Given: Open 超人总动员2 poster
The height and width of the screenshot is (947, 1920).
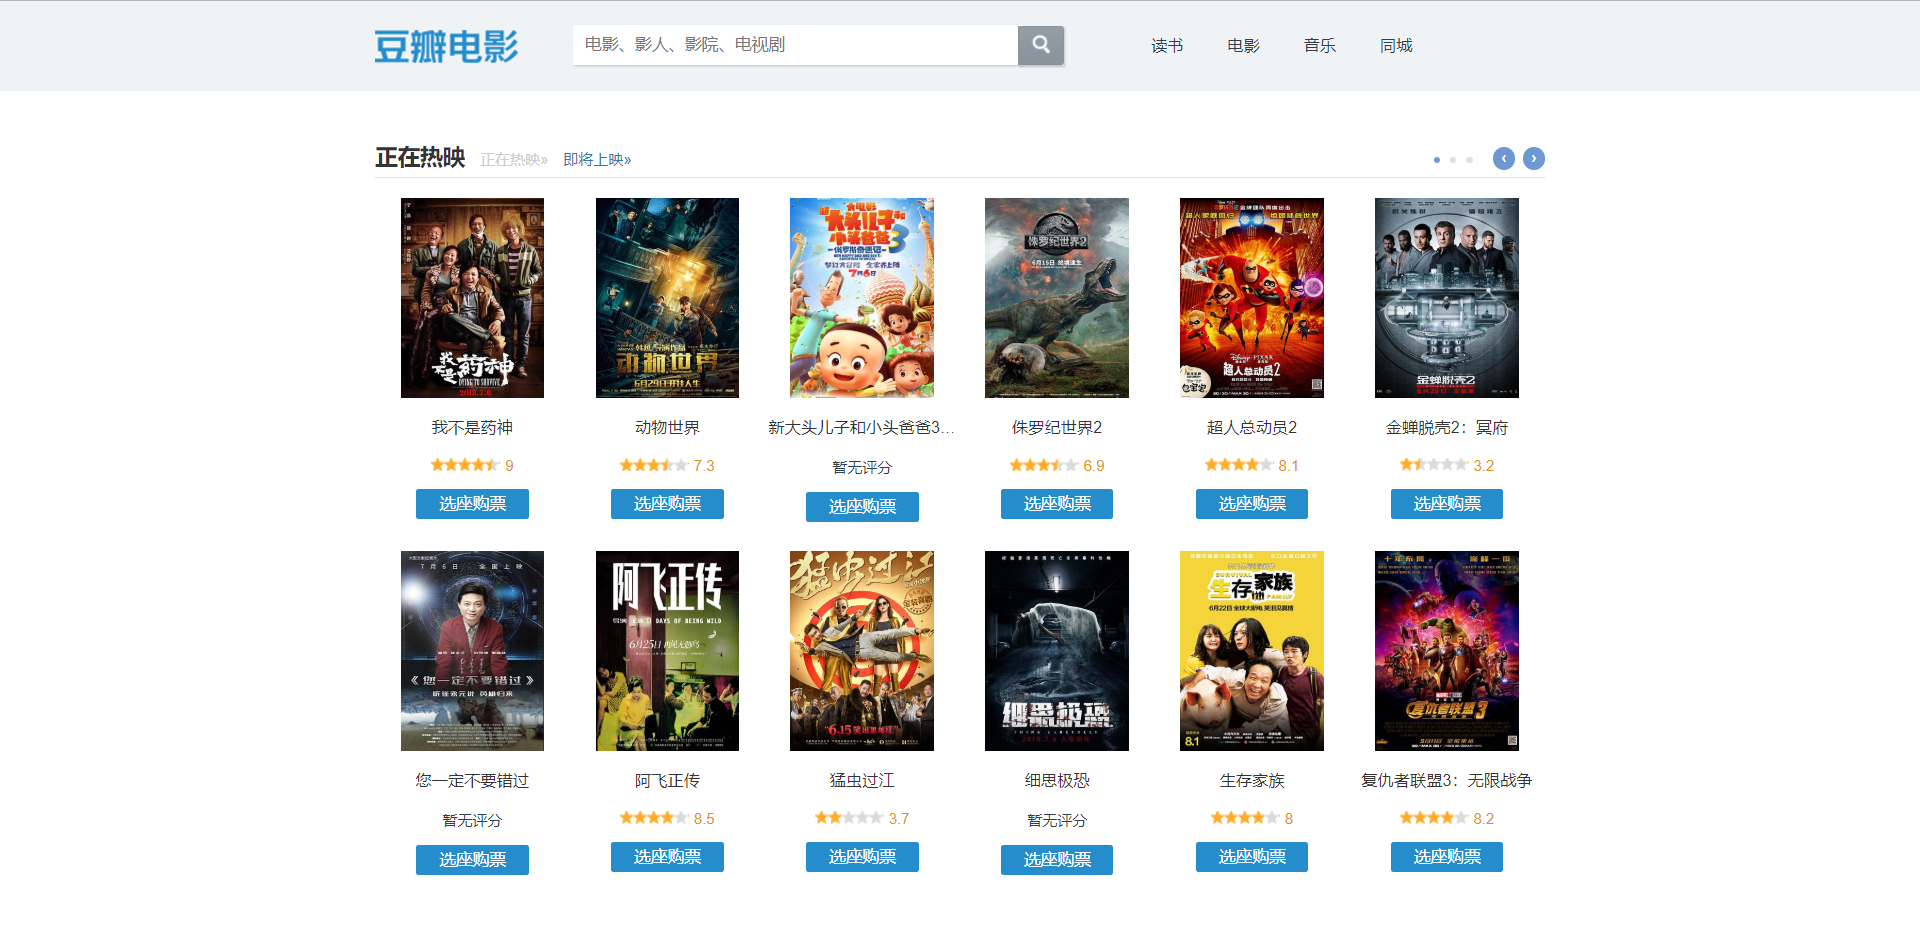Looking at the screenshot, I should pos(1252,298).
